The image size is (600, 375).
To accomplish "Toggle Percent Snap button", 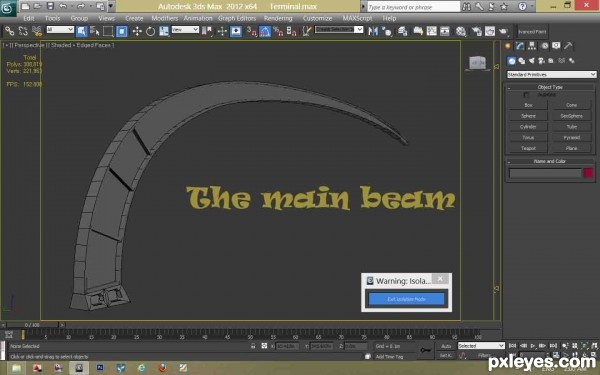I will [x=278, y=31].
